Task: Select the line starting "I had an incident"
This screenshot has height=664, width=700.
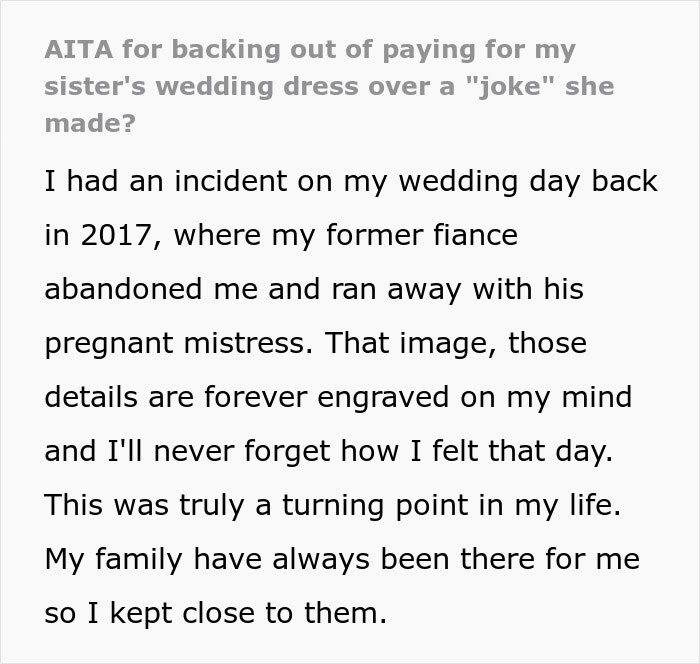Action: pyautogui.click(x=351, y=182)
